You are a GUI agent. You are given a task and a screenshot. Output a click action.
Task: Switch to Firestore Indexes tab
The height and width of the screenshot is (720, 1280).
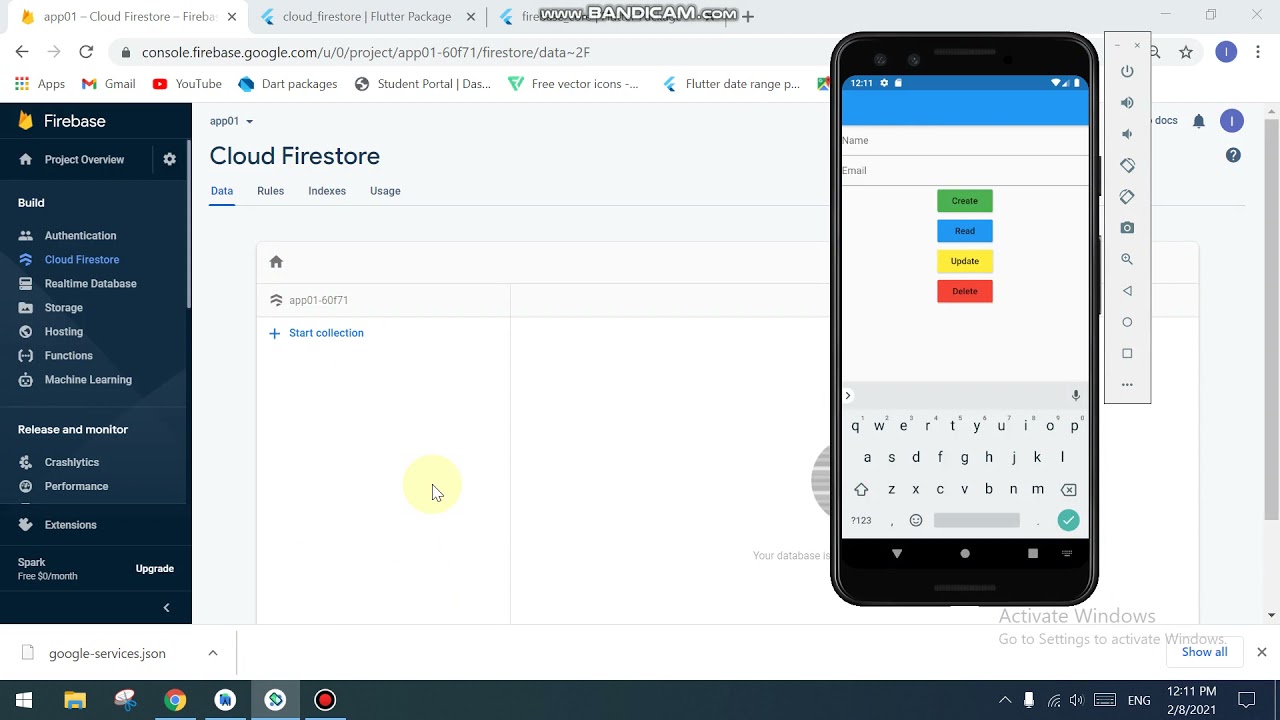(327, 191)
